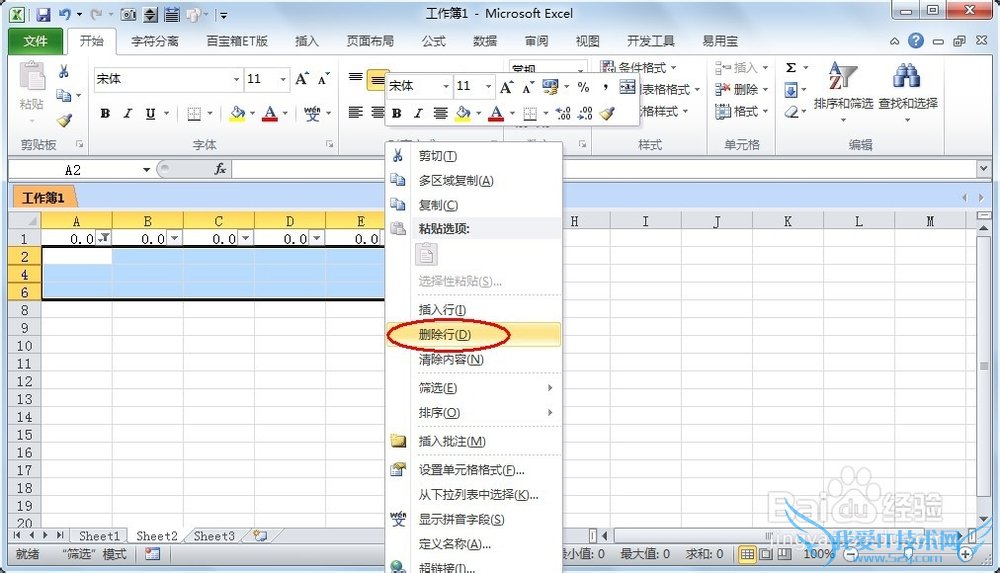Open filter dropdown in column B header cell
The image size is (1000, 573).
tap(174, 239)
